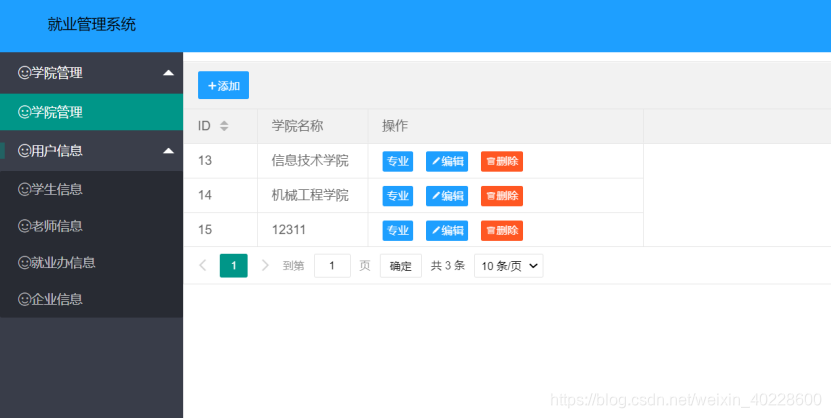Go to the previous page arrow
Screen dimensions: 831x418
[x=202, y=265]
